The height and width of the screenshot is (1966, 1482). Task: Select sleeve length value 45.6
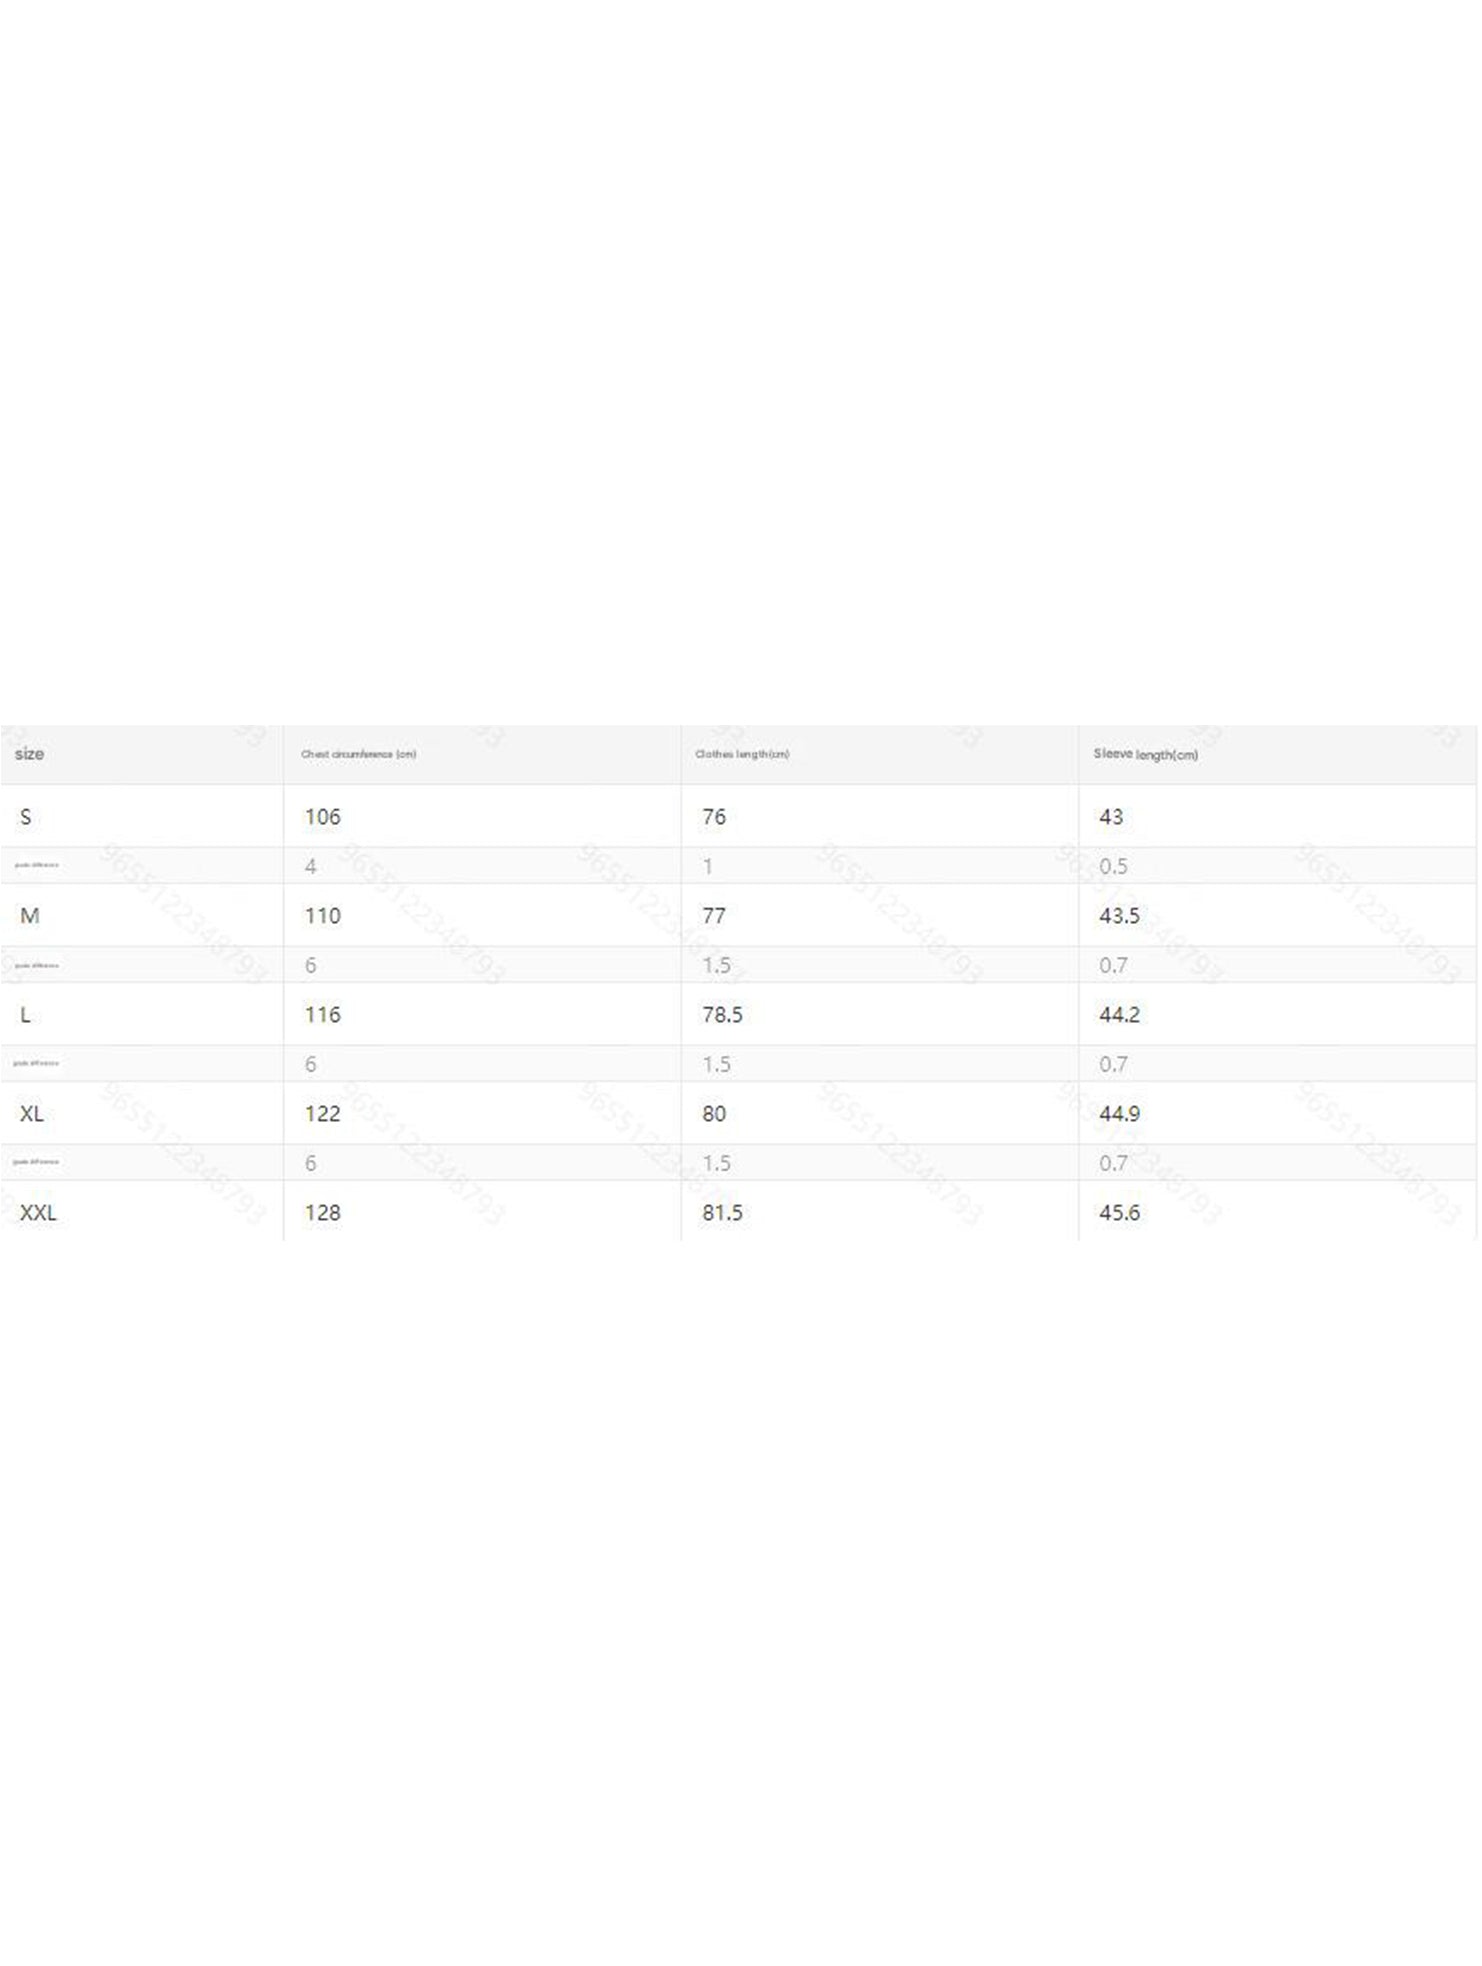pos(1119,1213)
